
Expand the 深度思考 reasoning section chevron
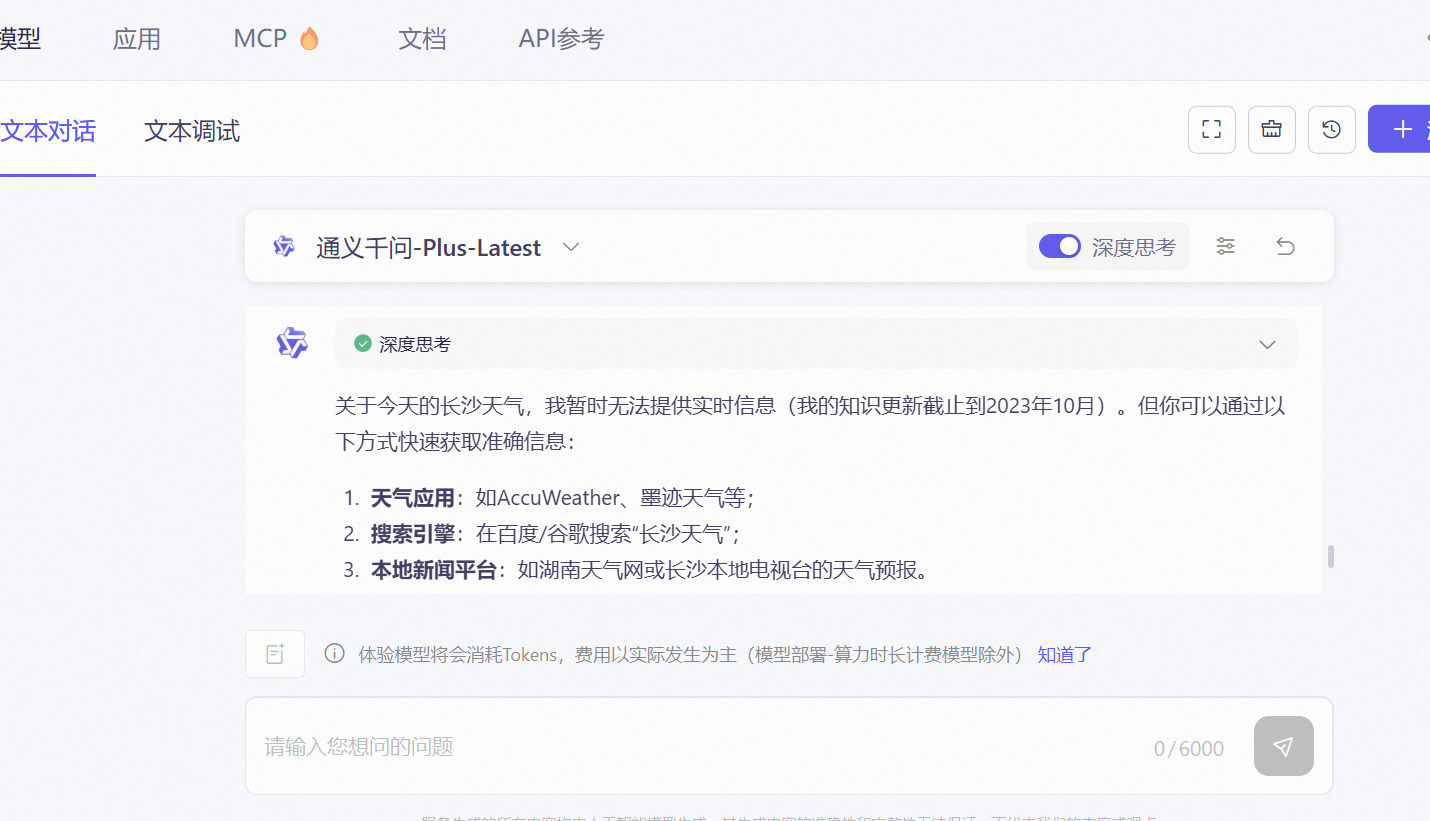pyautogui.click(x=1267, y=344)
